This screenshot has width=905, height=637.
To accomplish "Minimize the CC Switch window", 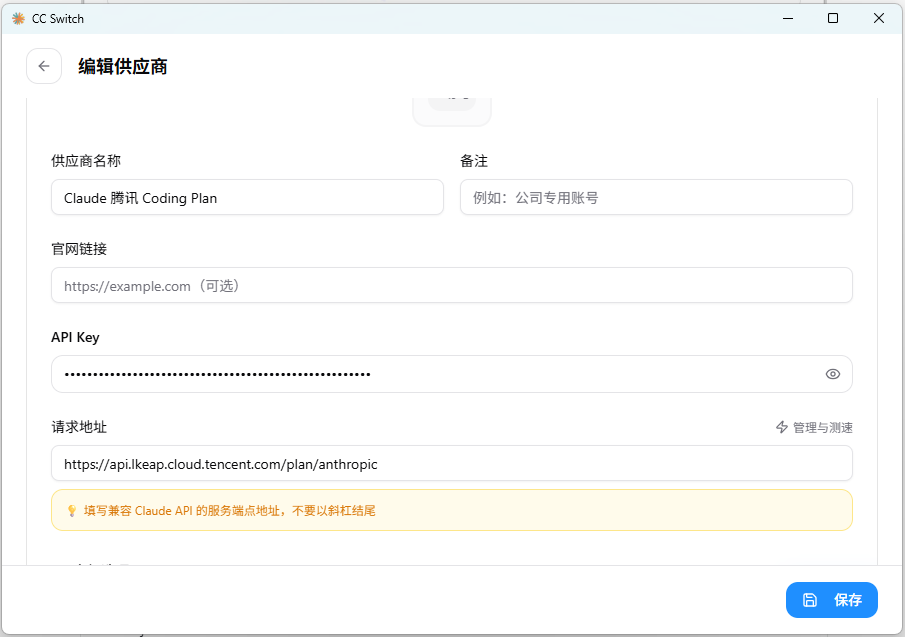I will click(x=787, y=18).
